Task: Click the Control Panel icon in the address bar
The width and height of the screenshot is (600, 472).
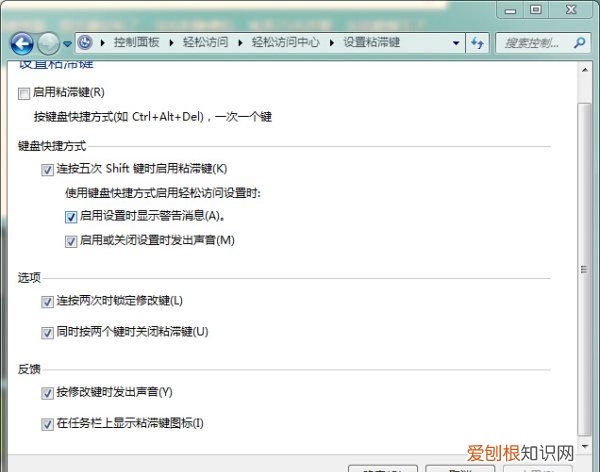Action: click(x=85, y=42)
